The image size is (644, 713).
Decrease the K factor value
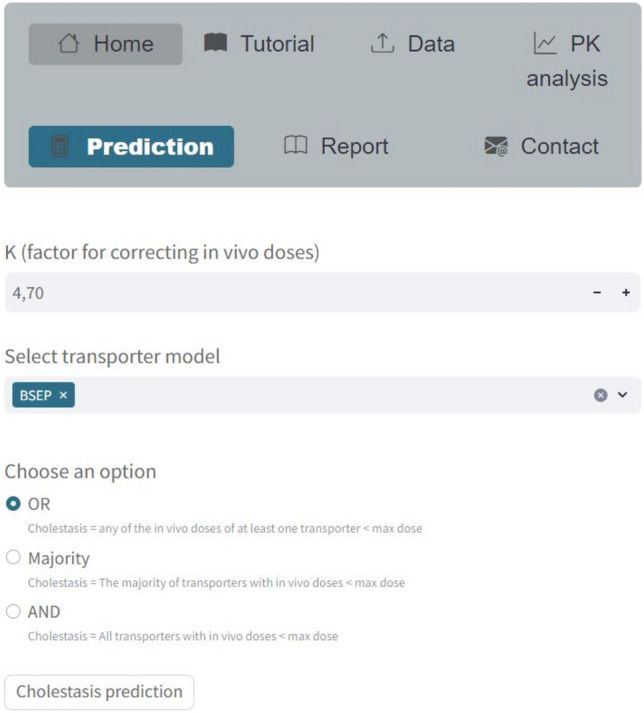point(597,293)
